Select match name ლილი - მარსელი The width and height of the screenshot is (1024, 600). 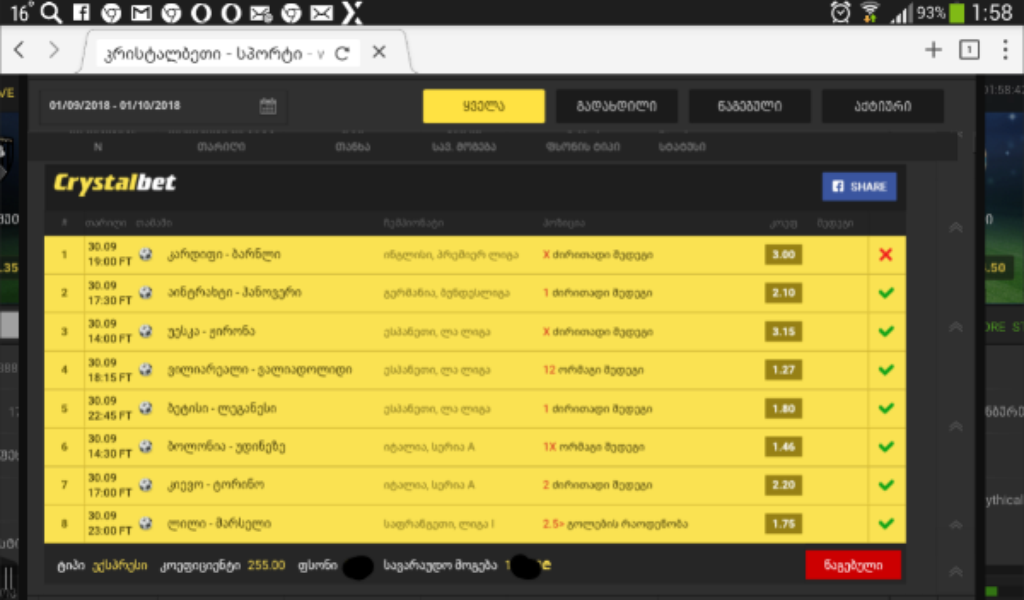click(x=219, y=524)
